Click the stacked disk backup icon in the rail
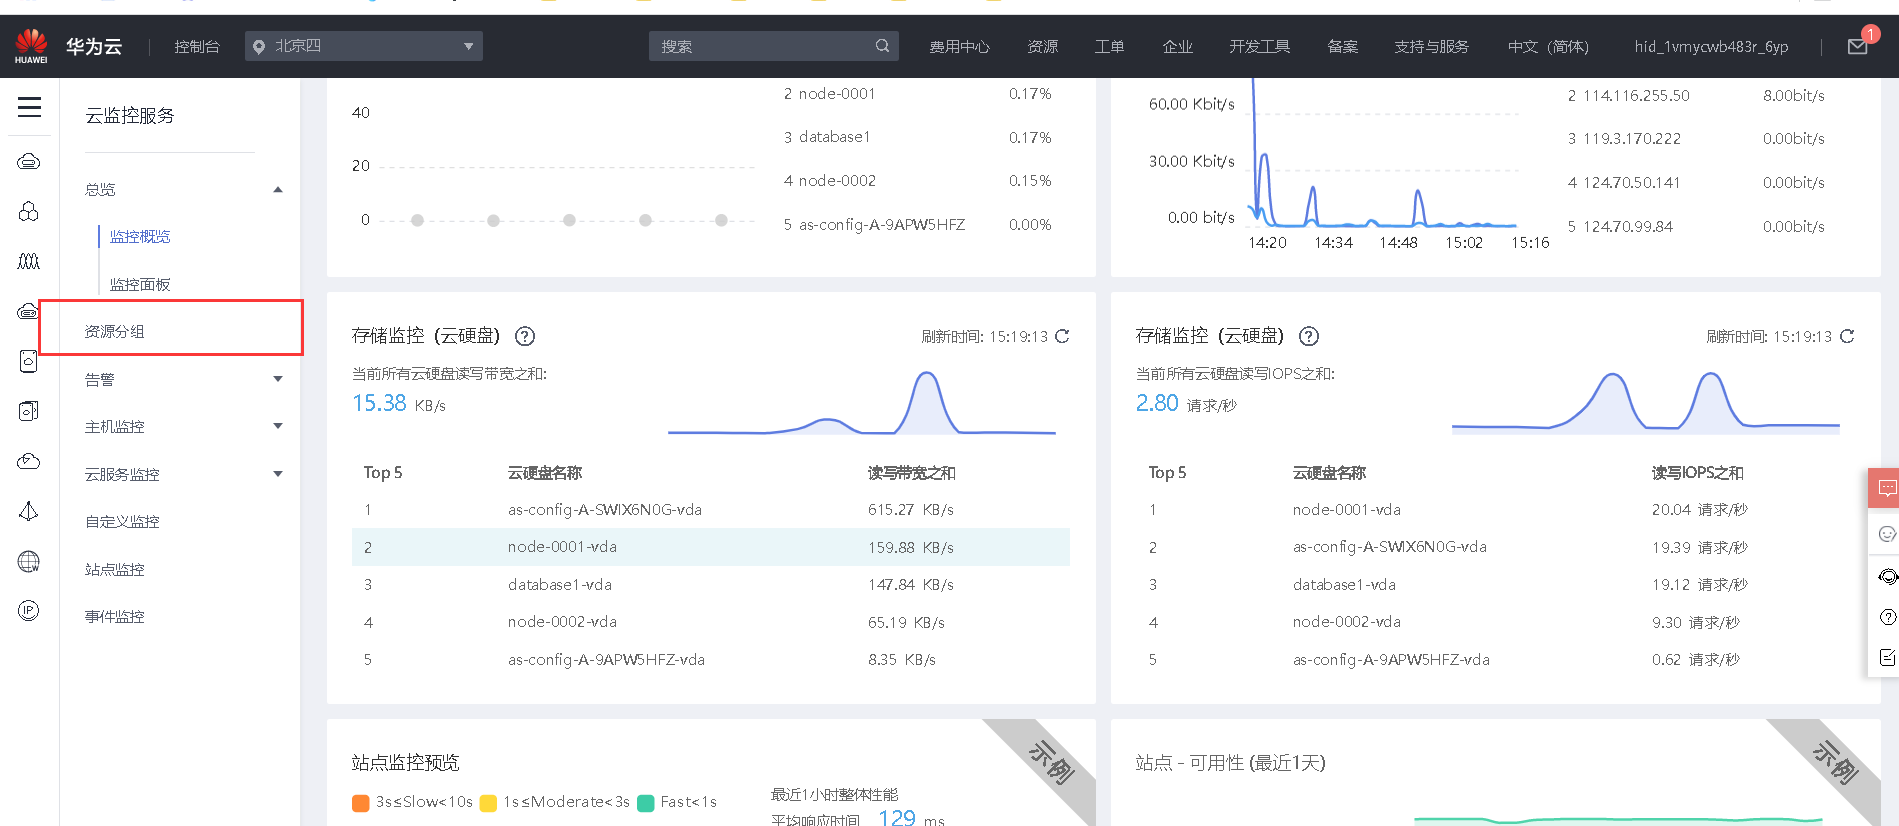Viewport: 1899px width, 826px height. tap(29, 411)
